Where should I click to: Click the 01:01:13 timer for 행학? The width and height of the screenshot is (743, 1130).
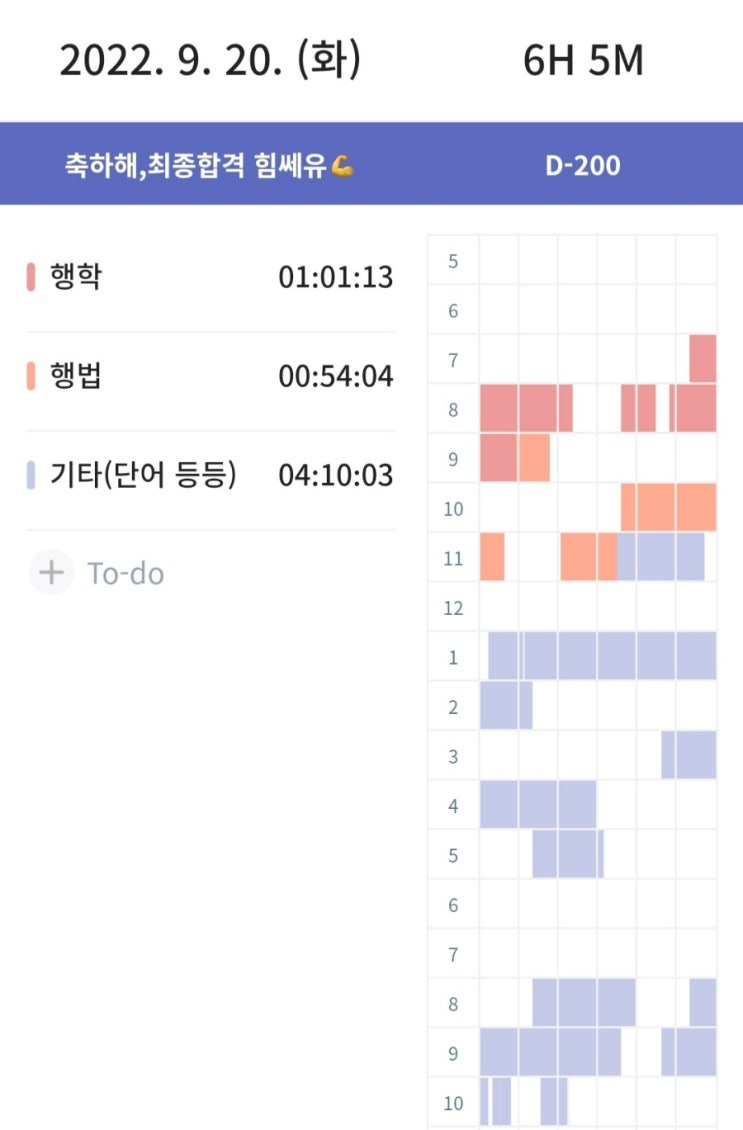(x=335, y=278)
